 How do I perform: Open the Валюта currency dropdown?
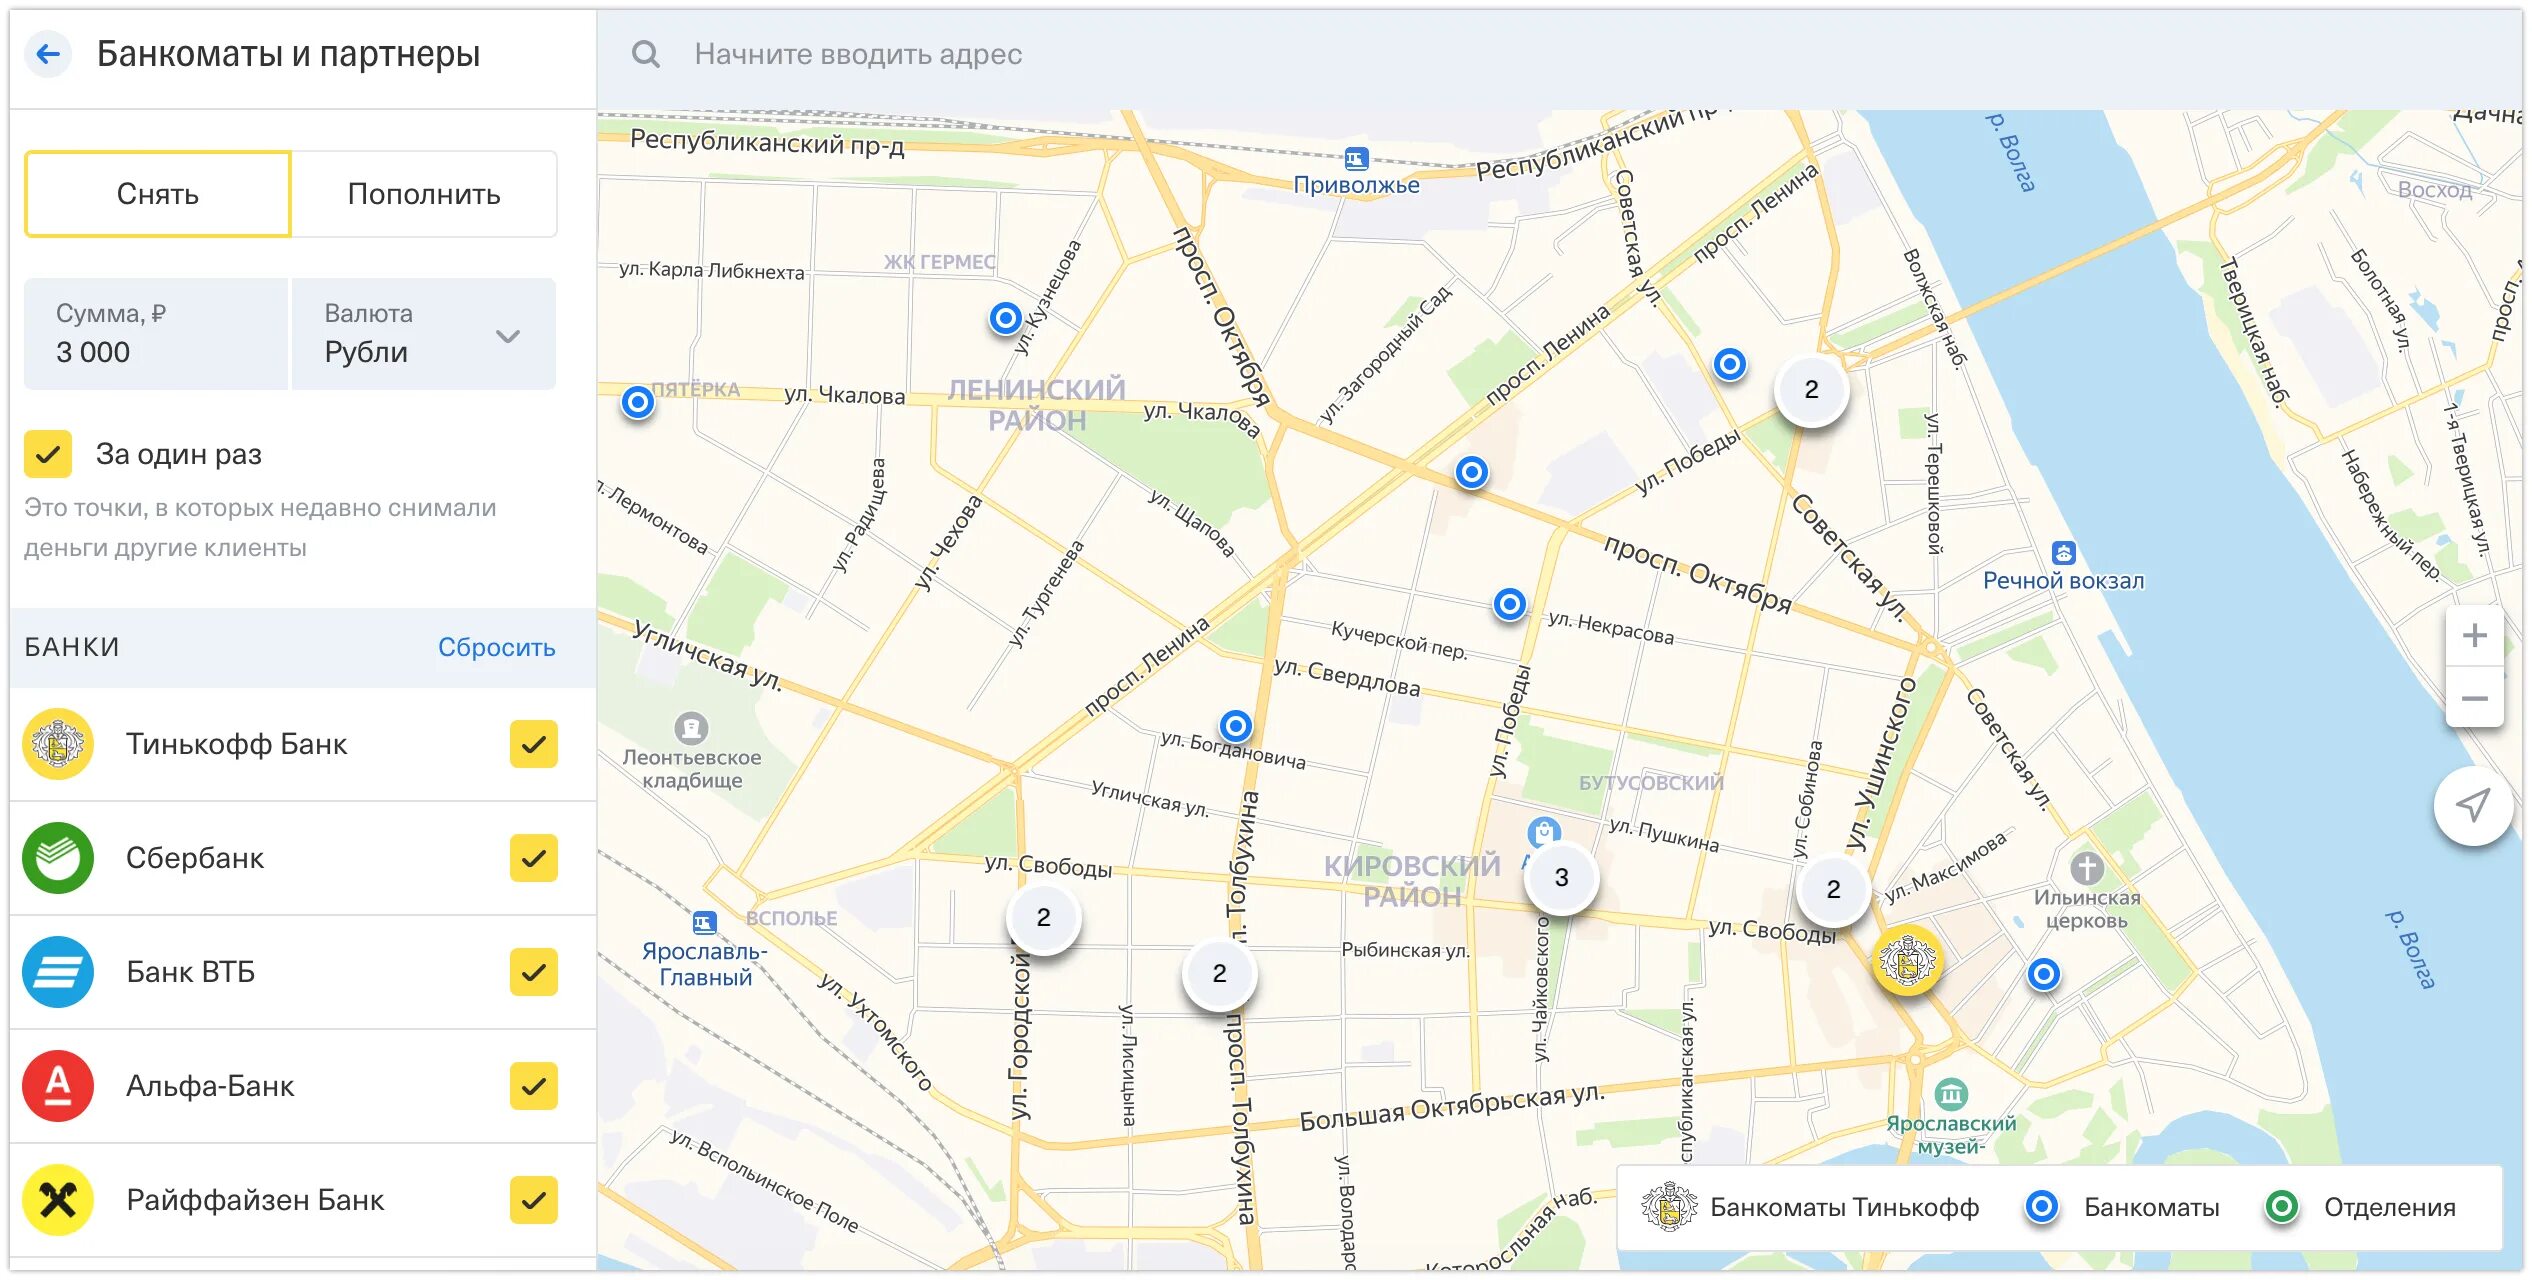[424, 334]
